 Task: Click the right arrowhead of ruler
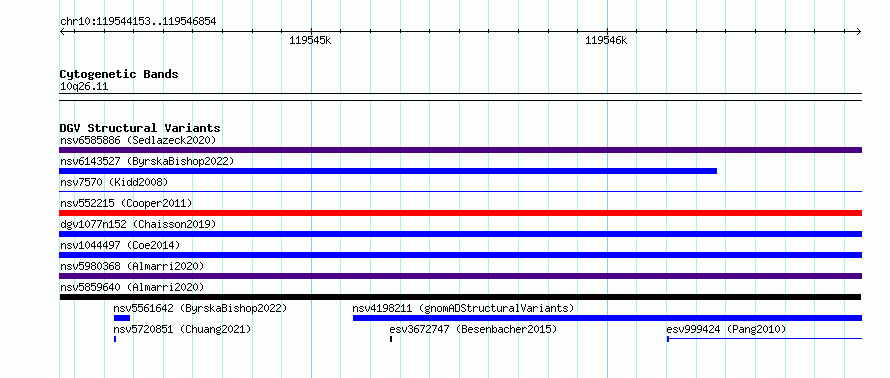click(859, 31)
